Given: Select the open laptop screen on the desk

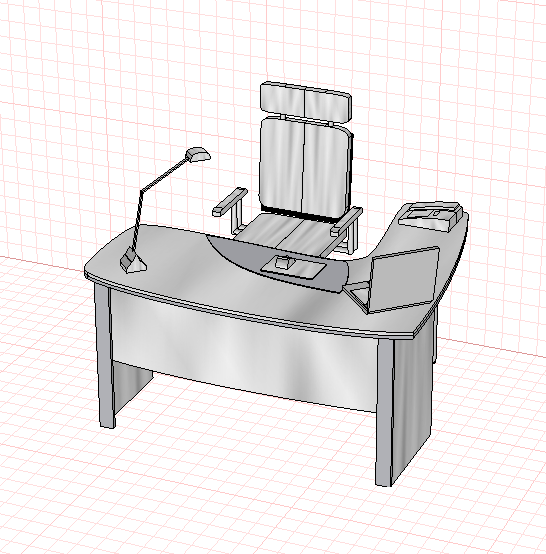Looking at the screenshot, I should [x=404, y=279].
